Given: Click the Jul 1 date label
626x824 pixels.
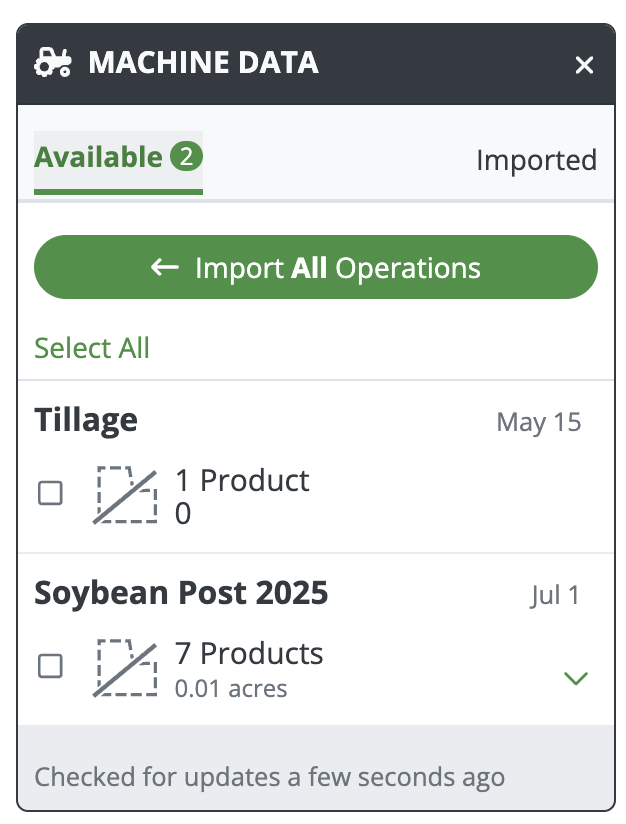Looking at the screenshot, I should click(555, 596).
